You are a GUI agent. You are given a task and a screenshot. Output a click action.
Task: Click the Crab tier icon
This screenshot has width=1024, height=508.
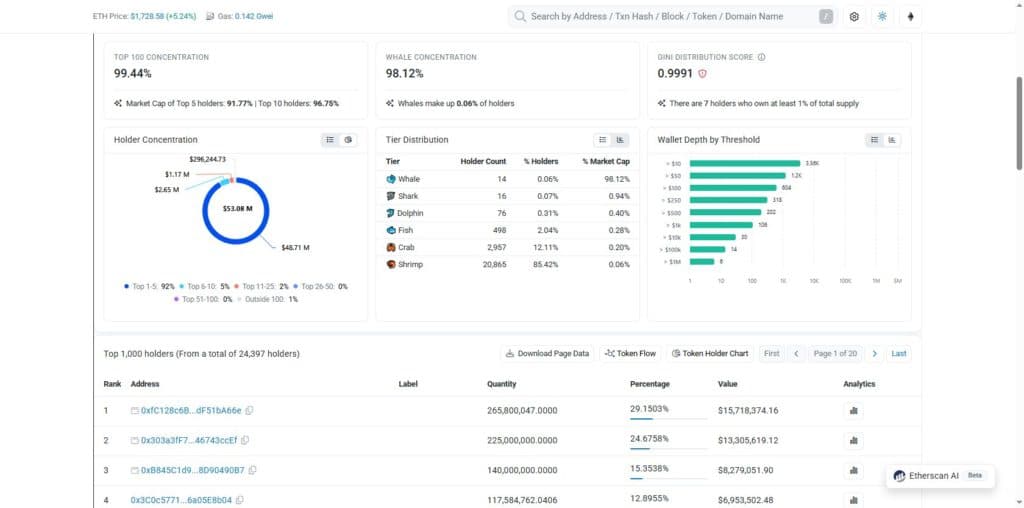pos(391,247)
